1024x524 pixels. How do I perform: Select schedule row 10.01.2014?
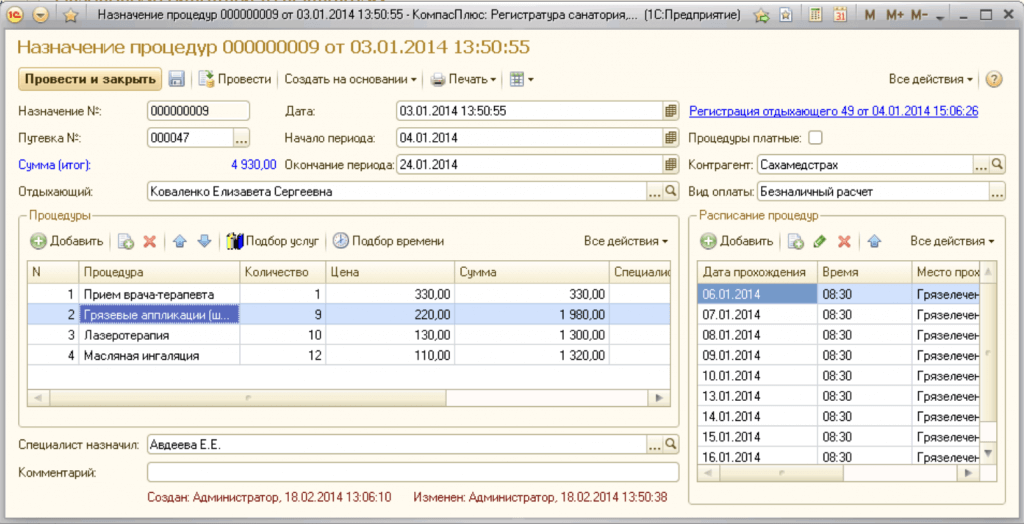point(839,376)
